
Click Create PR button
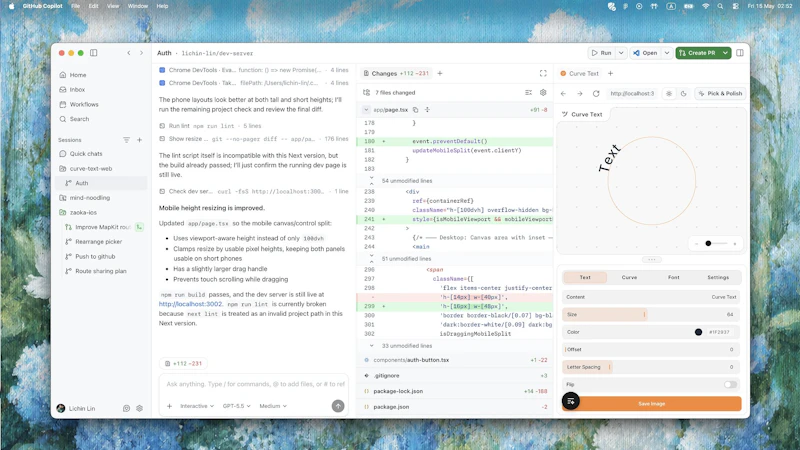click(x=697, y=53)
